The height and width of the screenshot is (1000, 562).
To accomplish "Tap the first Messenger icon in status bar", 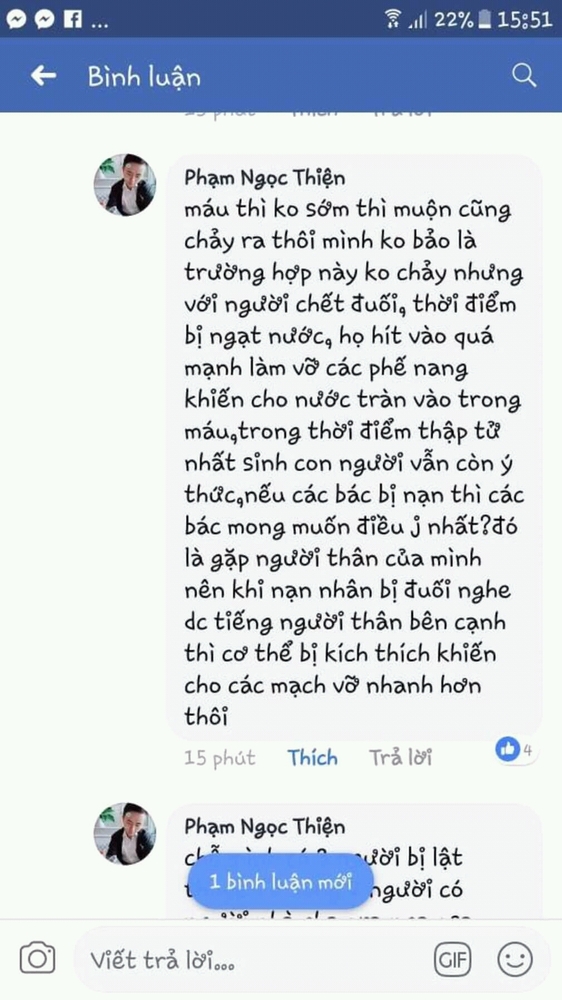I will pyautogui.click(x=16, y=20).
